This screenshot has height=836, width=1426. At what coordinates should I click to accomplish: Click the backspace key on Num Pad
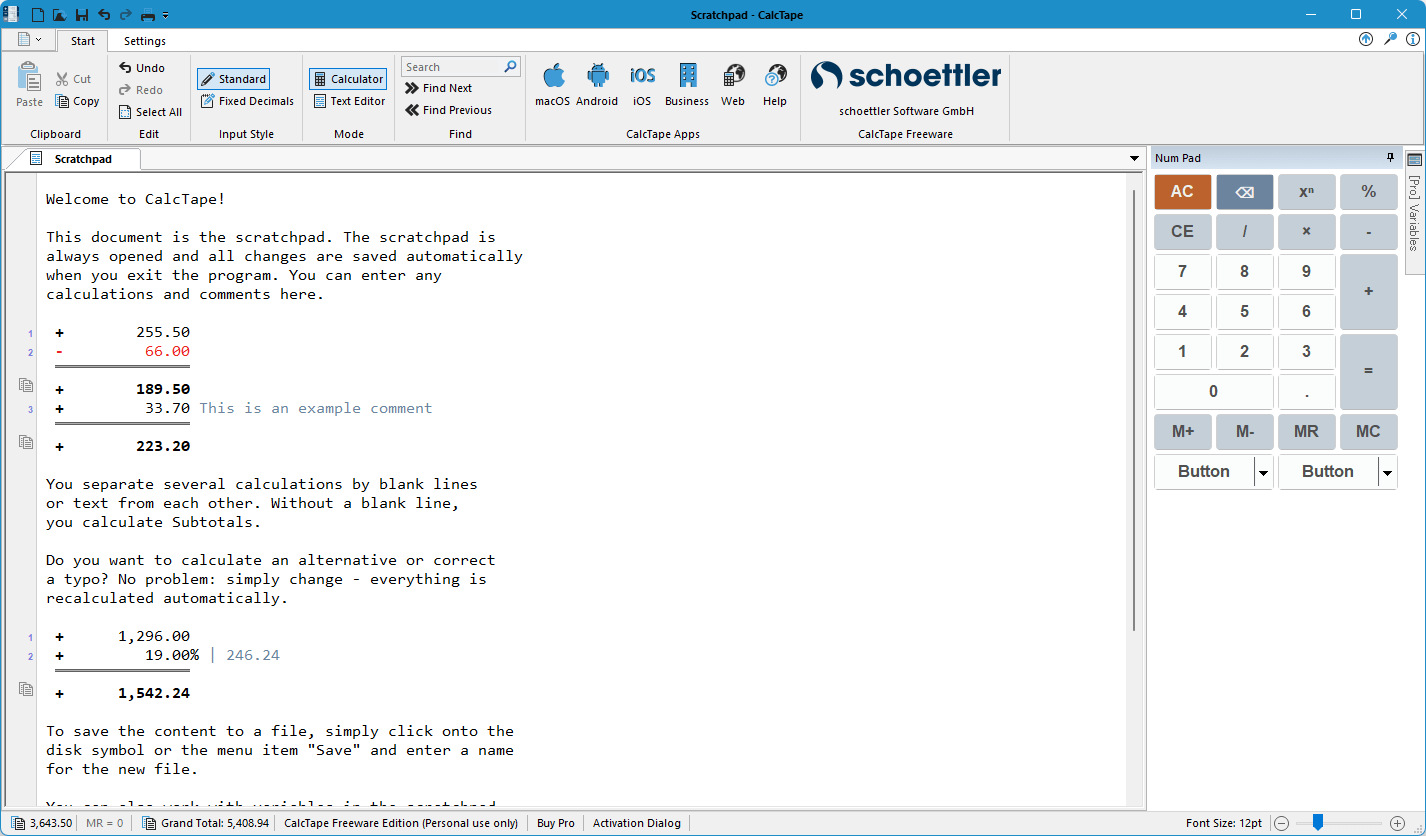pos(1245,192)
